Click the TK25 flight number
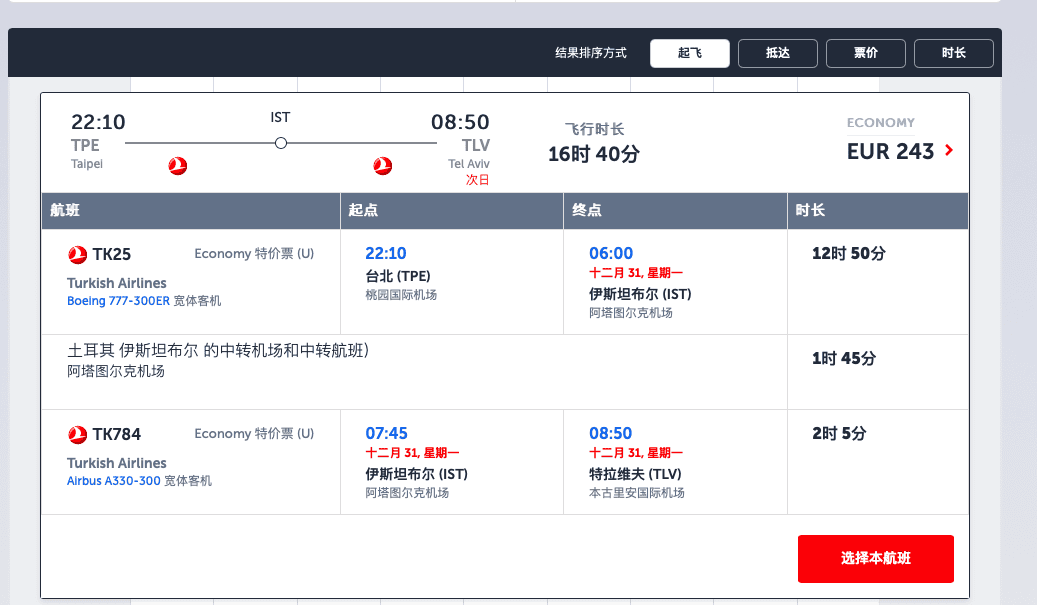Viewport: 1037px width, 605px height. pyautogui.click(x=112, y=255)
